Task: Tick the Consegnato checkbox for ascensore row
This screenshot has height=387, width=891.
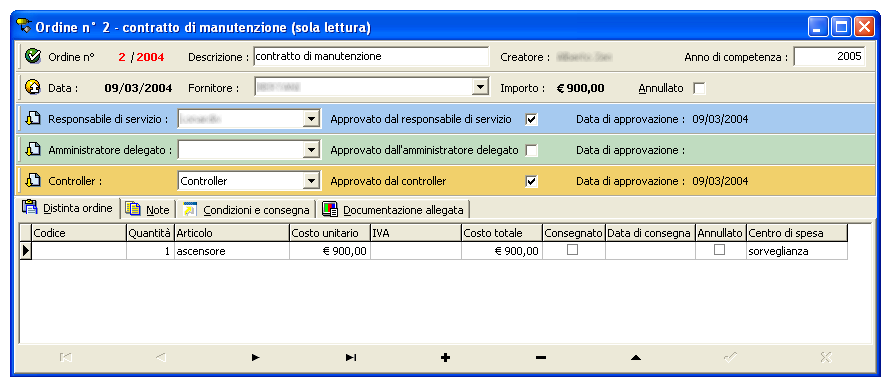Action: (573, 249)
